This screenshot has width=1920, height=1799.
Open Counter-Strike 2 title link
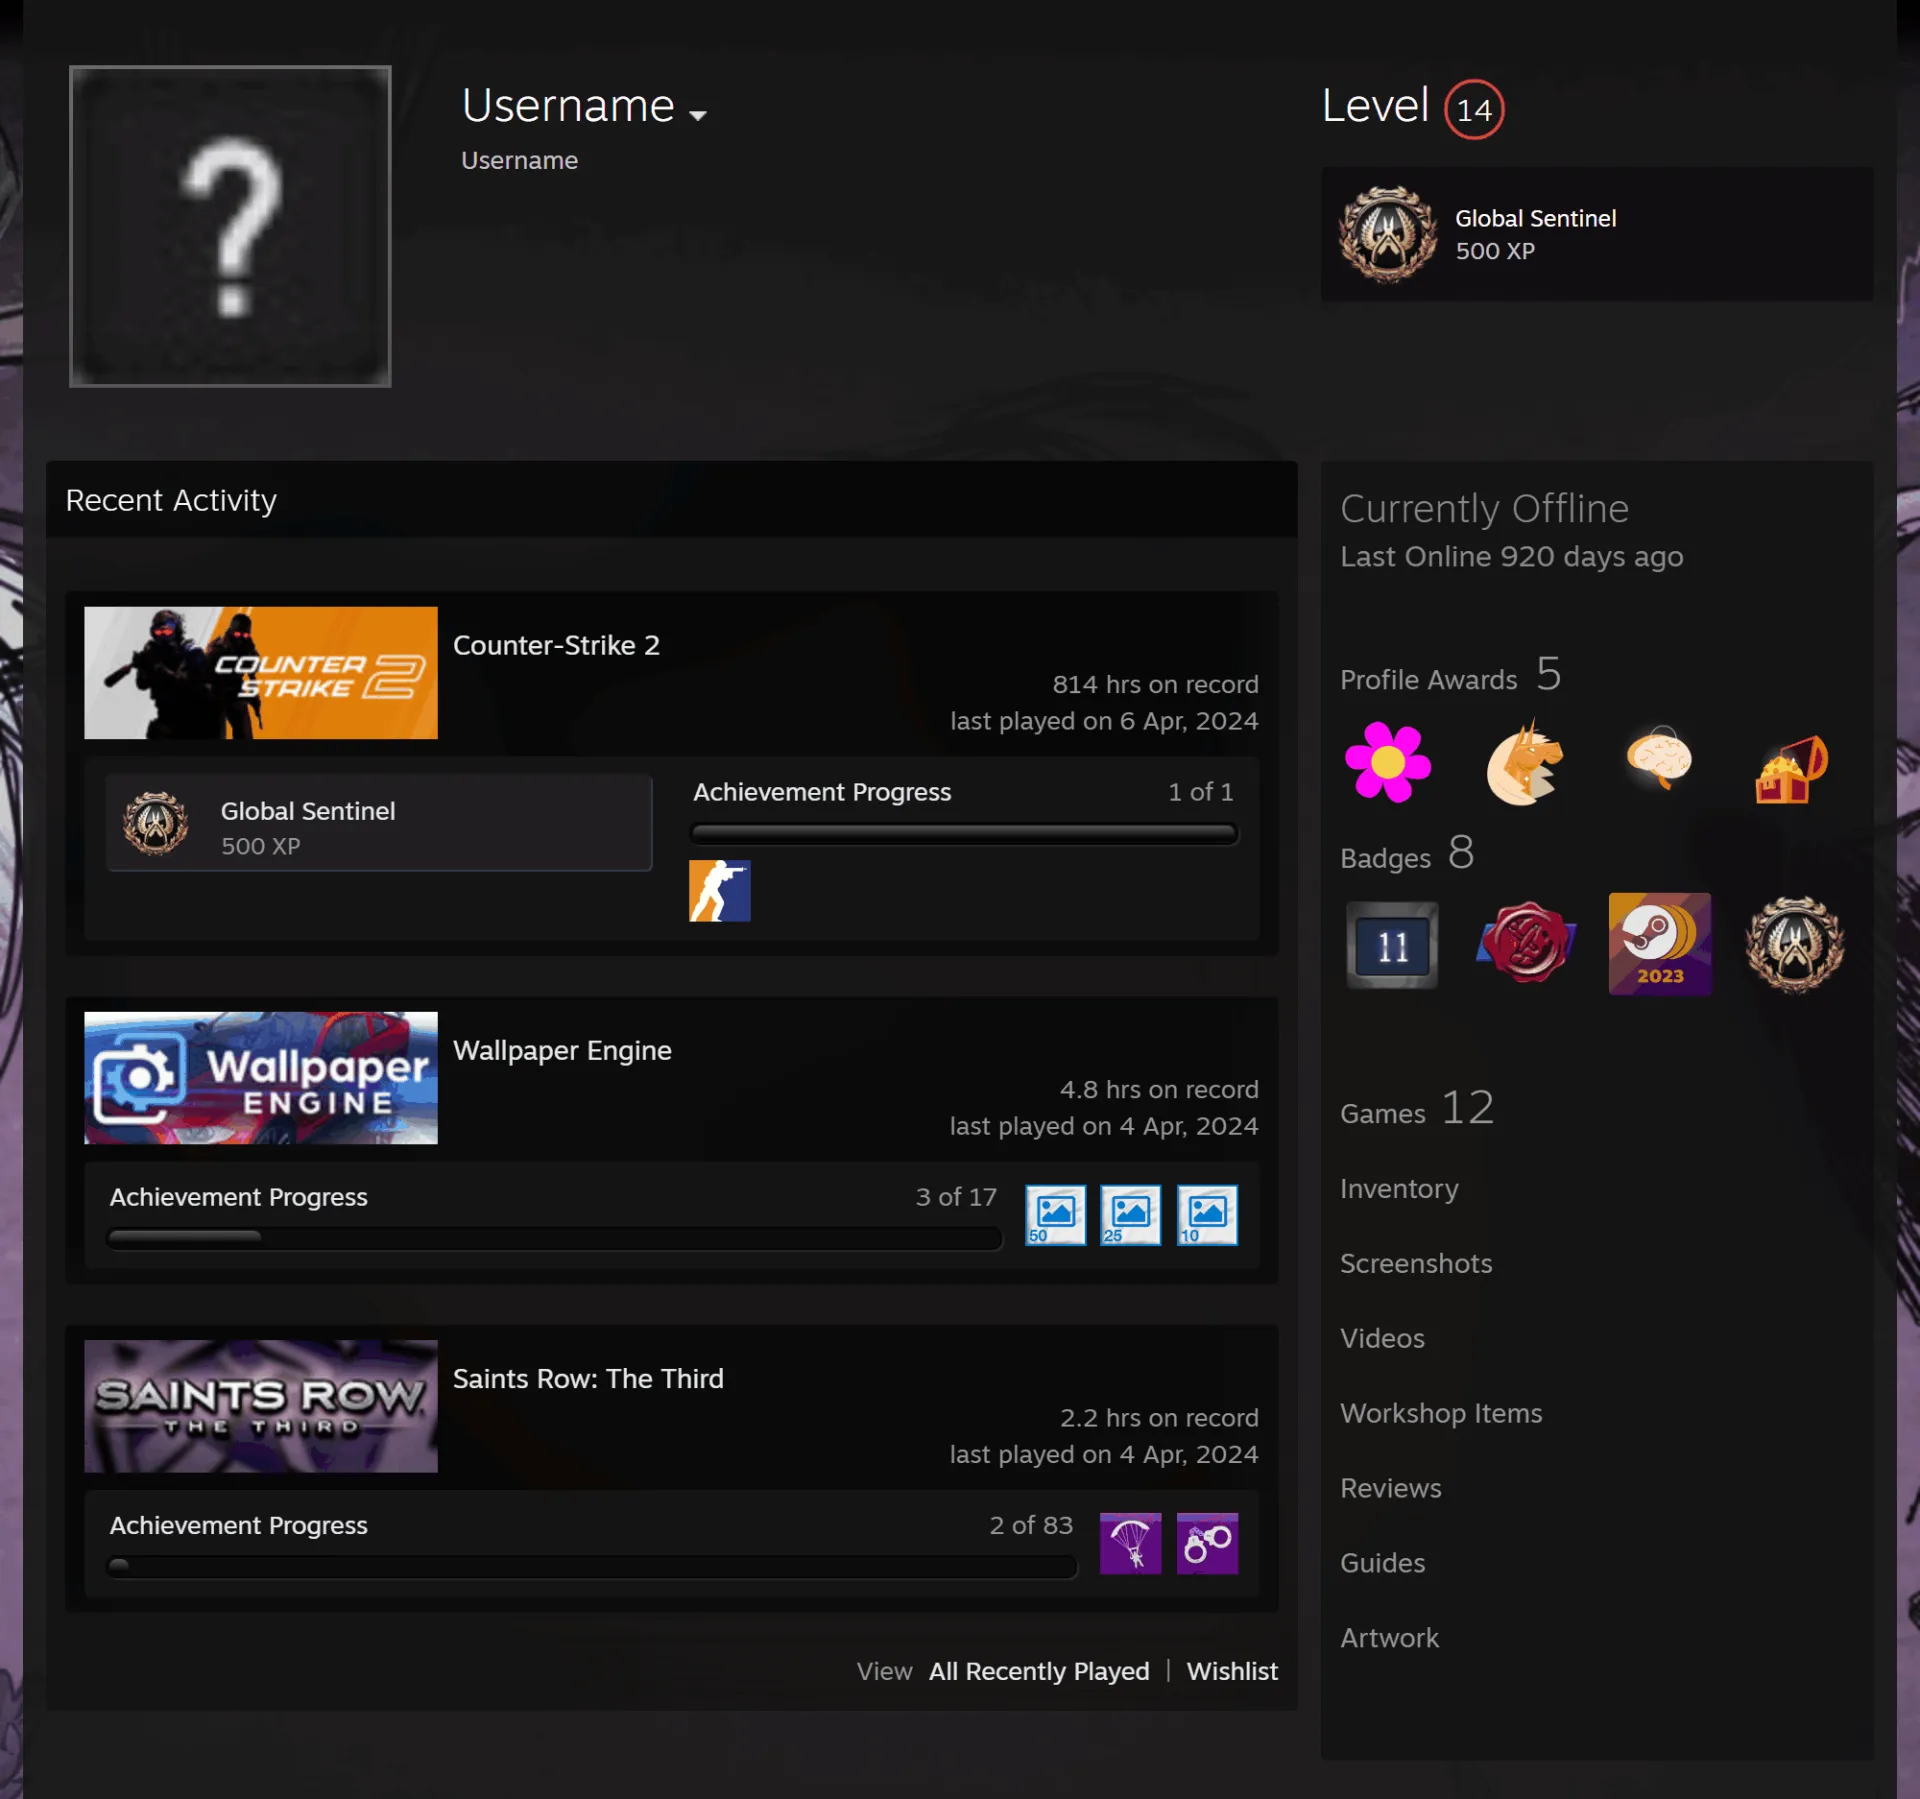pyautogui.click(x=556, y=645)
